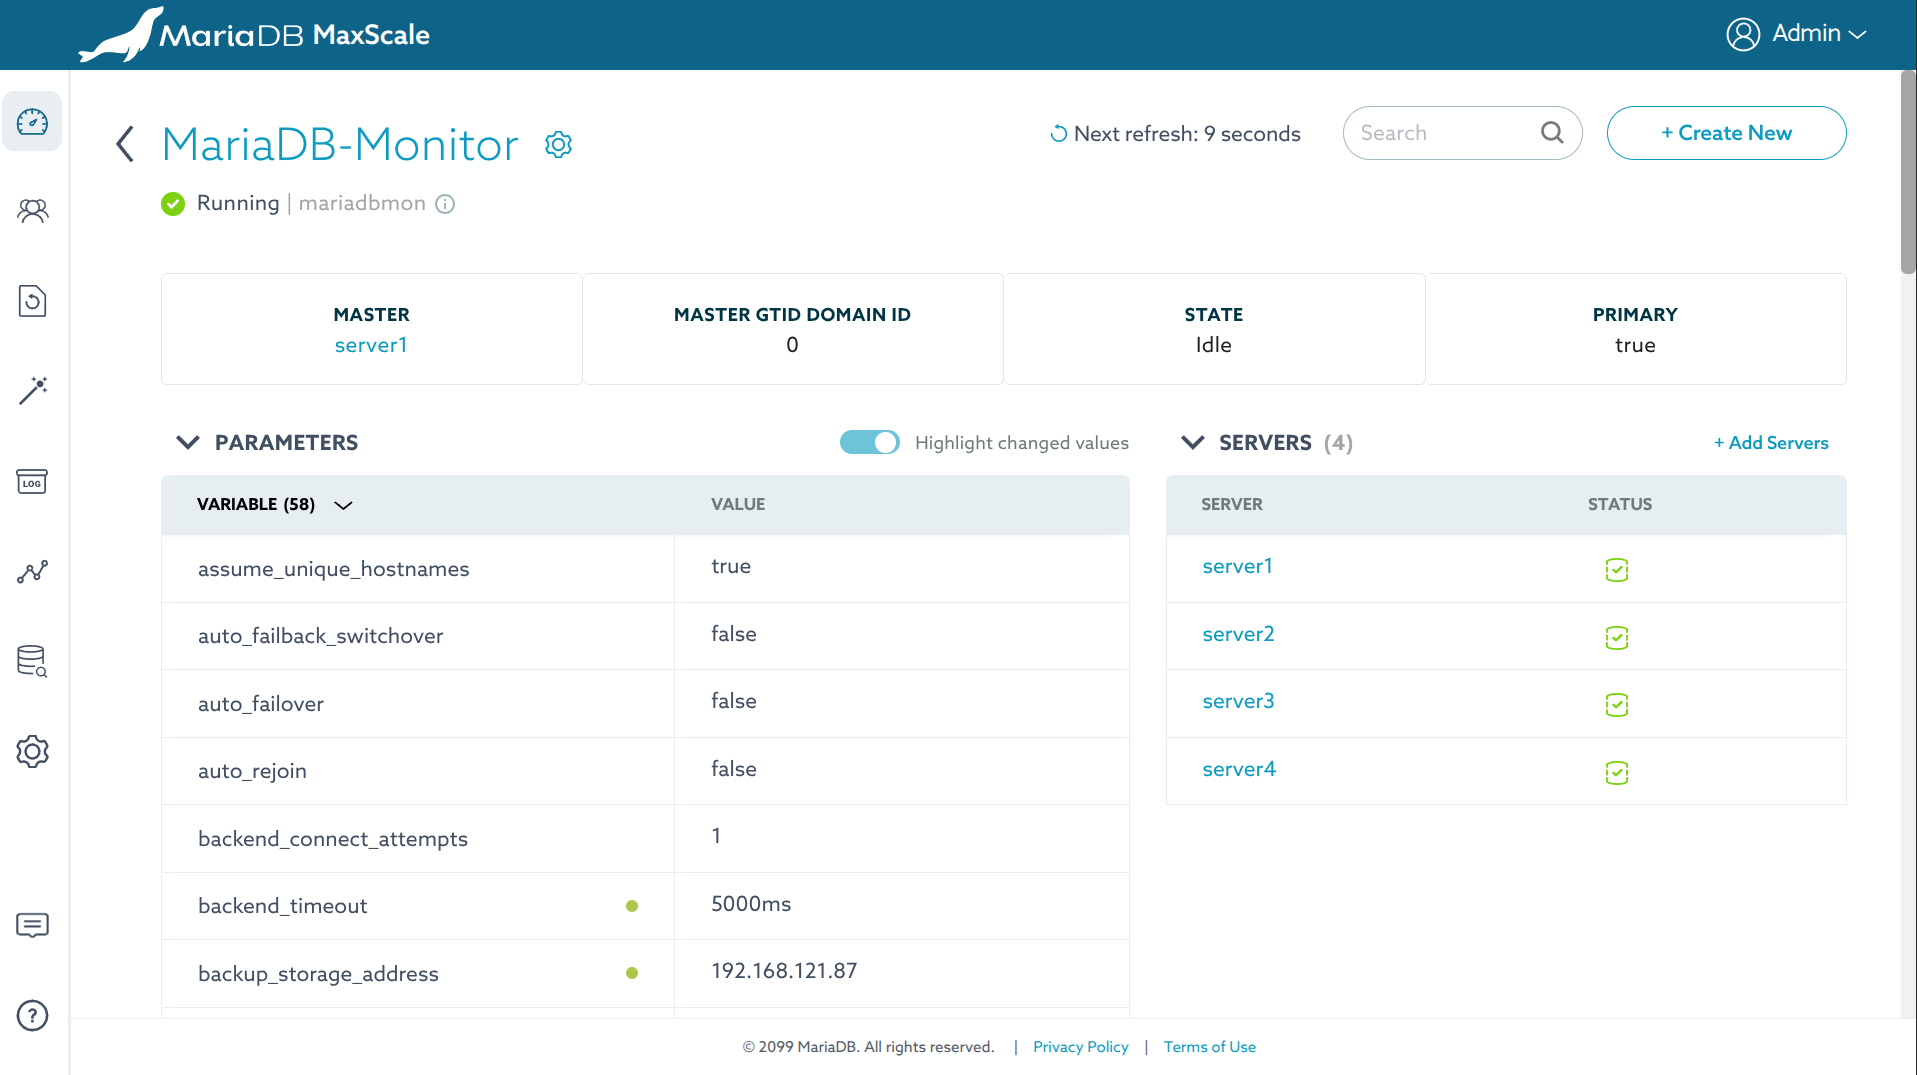
Task: Click the Create New button
Action: coord(1726,133)
